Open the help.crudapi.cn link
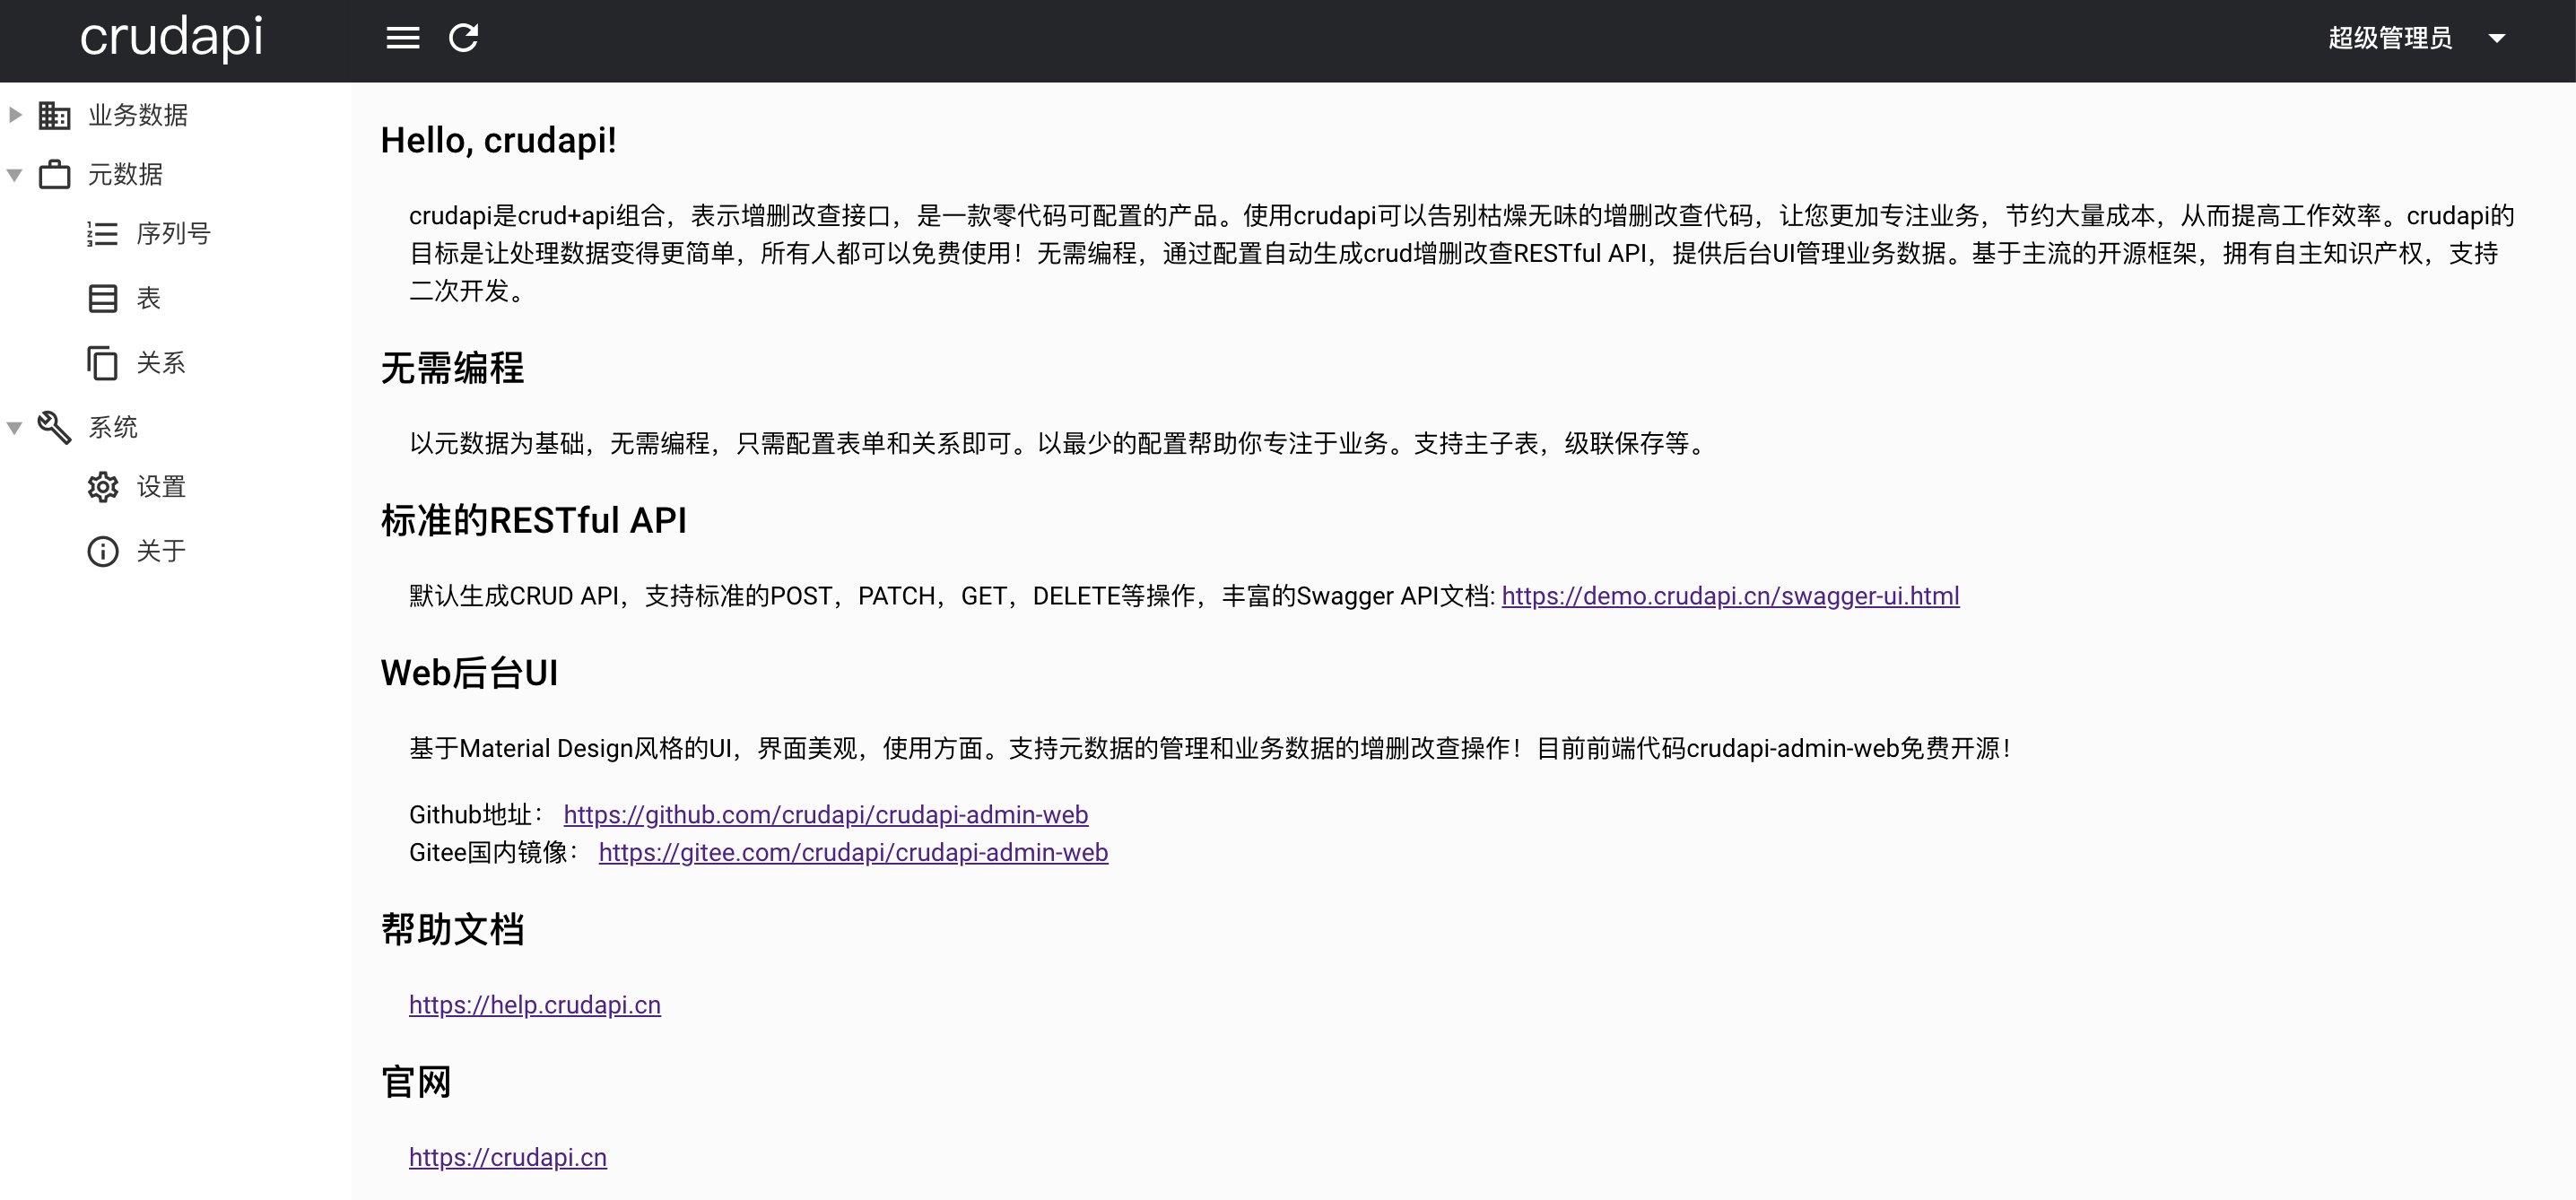The image size is (2576, 1200). tap(534, 1005)
